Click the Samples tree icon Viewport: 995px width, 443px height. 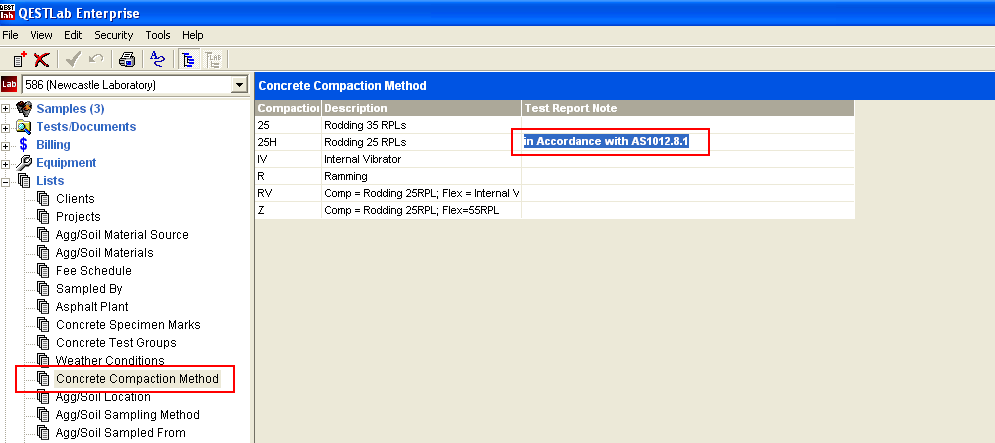pos(24,109)
